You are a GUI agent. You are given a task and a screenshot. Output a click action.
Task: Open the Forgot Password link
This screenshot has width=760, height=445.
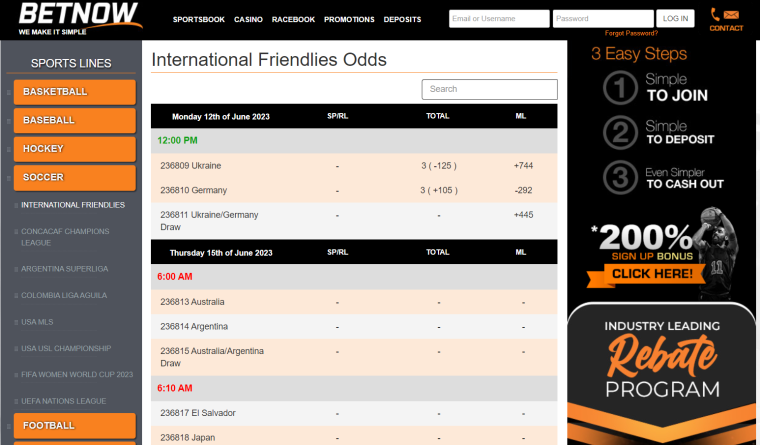click(631, 33)
